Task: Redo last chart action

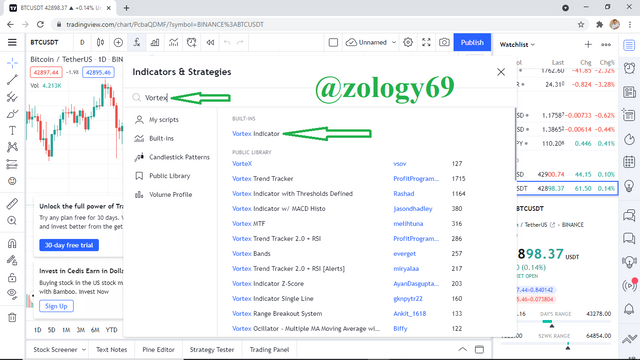Action: coord(240,42)
